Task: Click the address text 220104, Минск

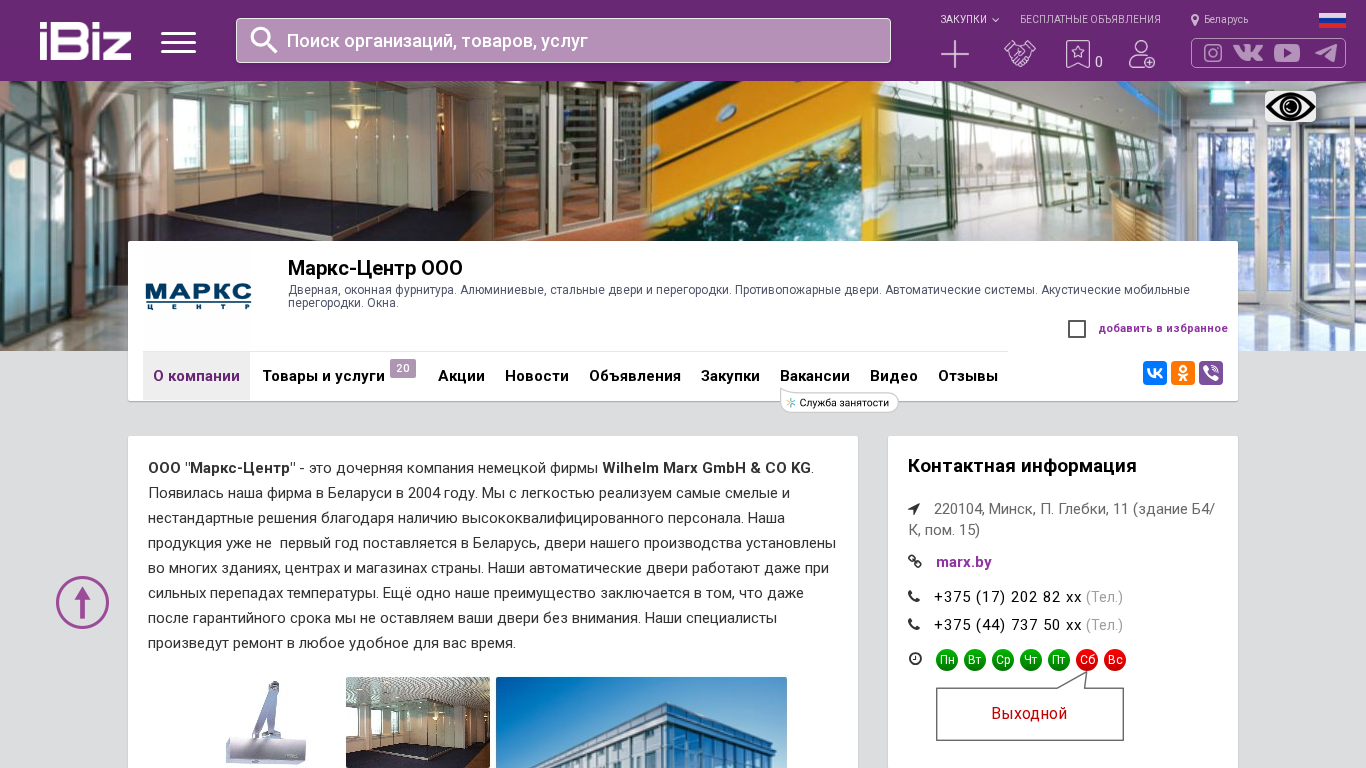Action: click(1061, 519)
